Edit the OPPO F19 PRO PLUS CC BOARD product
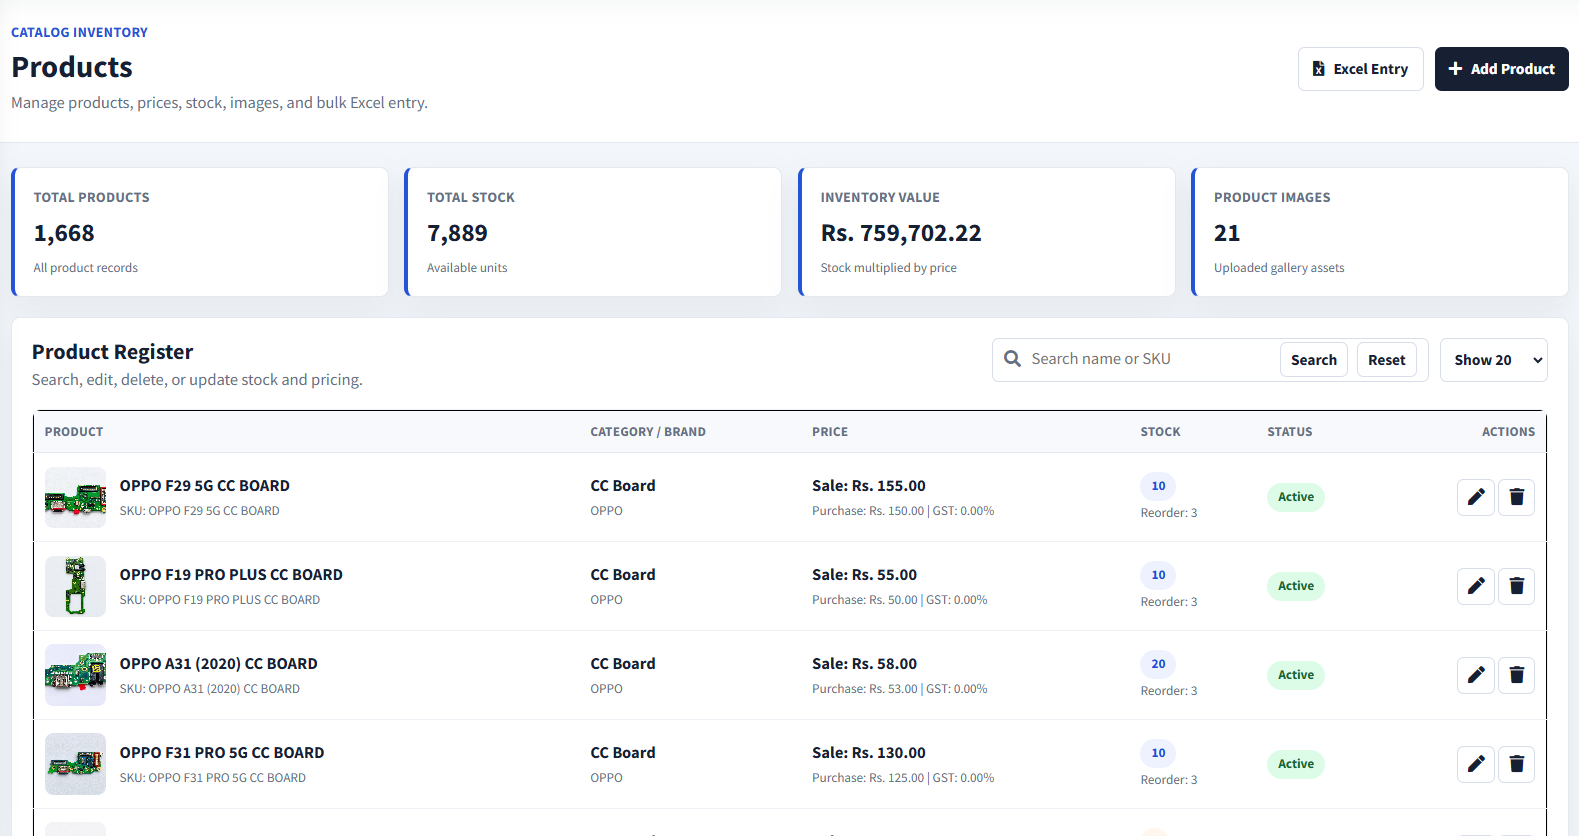 coord(1476,586)
